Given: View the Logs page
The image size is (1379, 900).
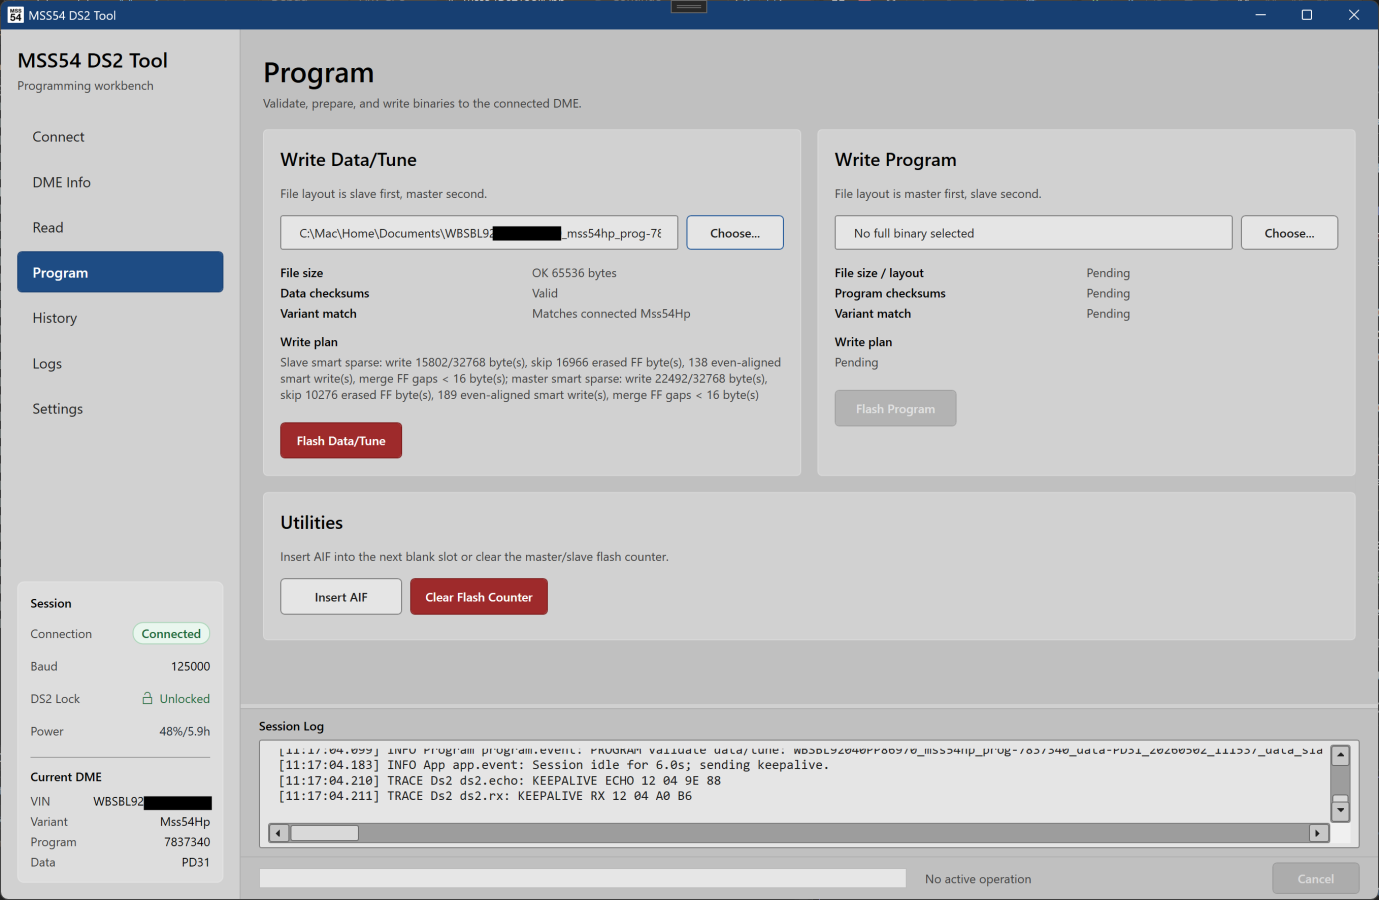Looking at the screenshot, I should (120, 364).
